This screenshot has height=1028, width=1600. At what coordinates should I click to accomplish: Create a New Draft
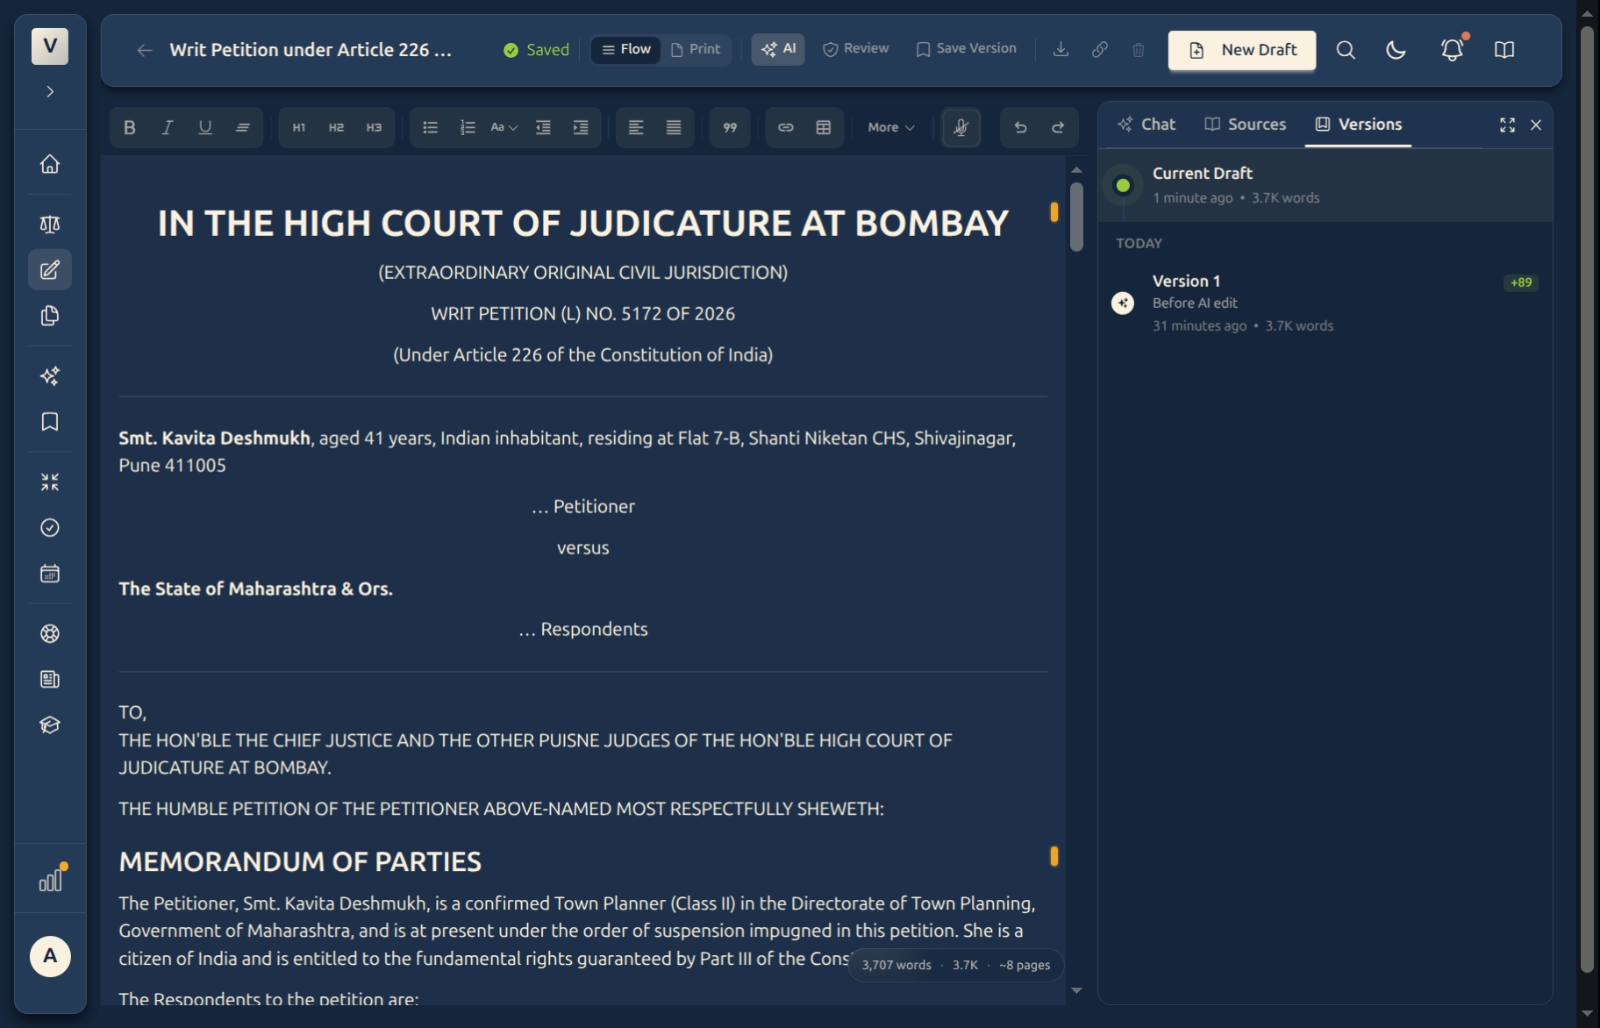[1242, 50]
